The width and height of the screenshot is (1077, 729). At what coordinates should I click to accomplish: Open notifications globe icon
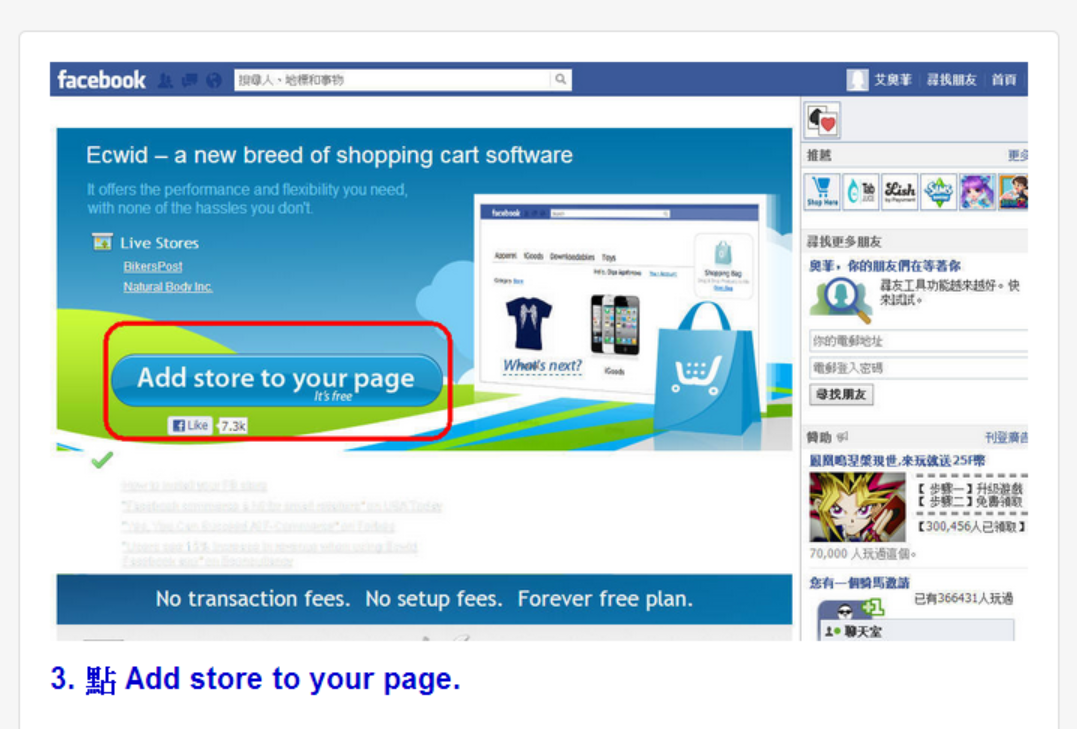[x=214, y=80]
